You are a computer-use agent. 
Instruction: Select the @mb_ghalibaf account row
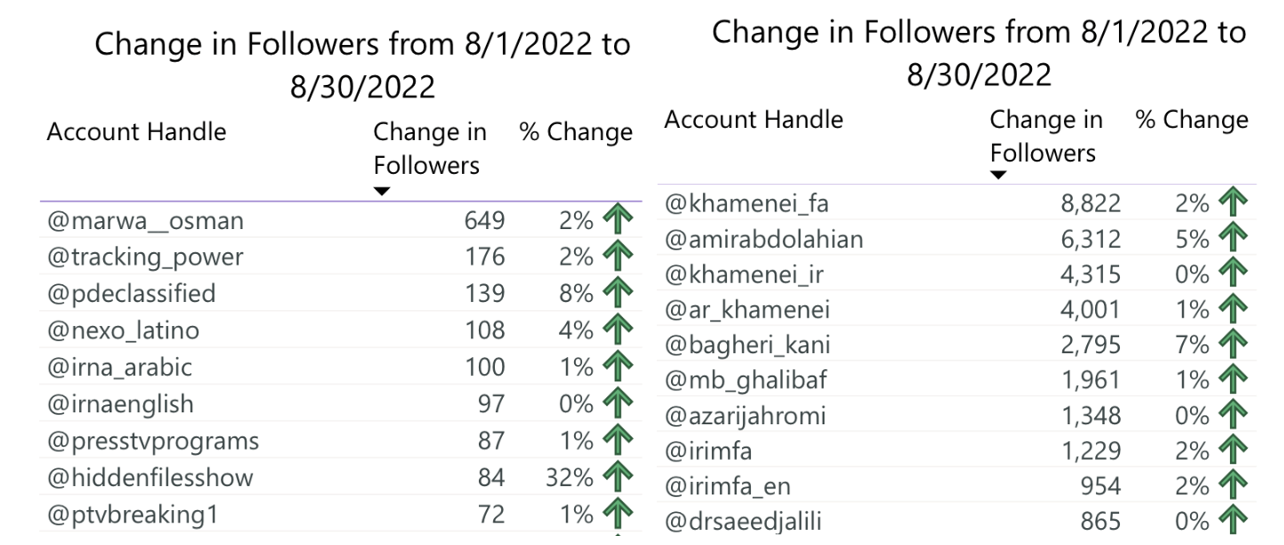click(x=955, y=380)
